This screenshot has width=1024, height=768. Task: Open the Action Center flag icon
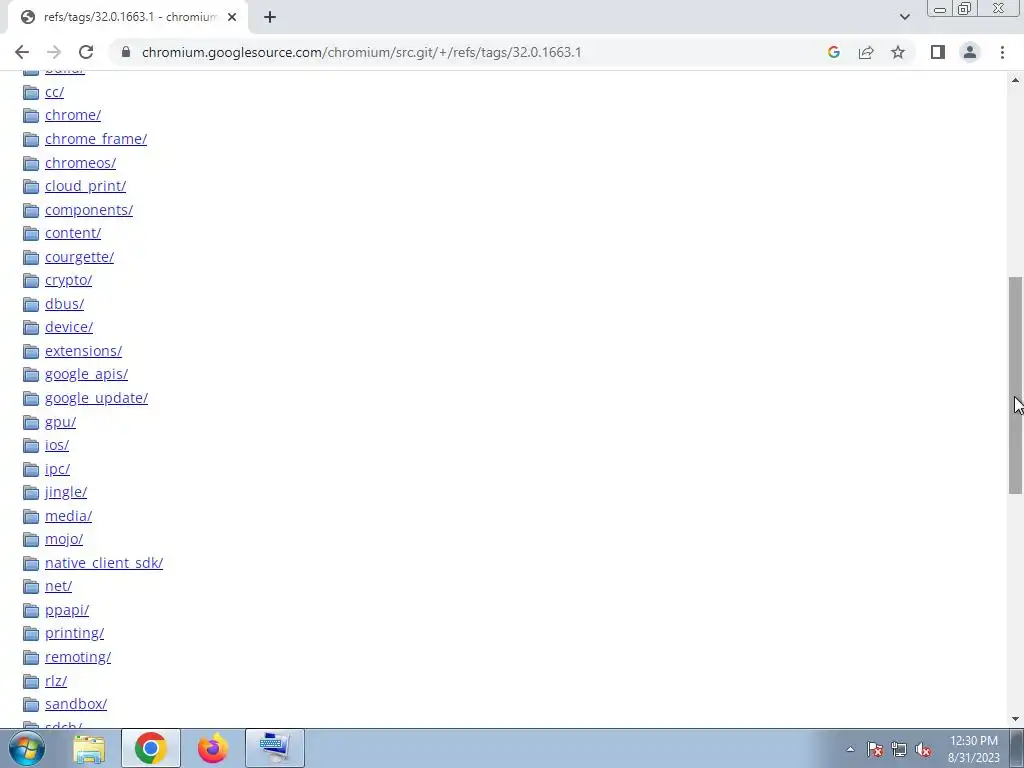(875, 749)
